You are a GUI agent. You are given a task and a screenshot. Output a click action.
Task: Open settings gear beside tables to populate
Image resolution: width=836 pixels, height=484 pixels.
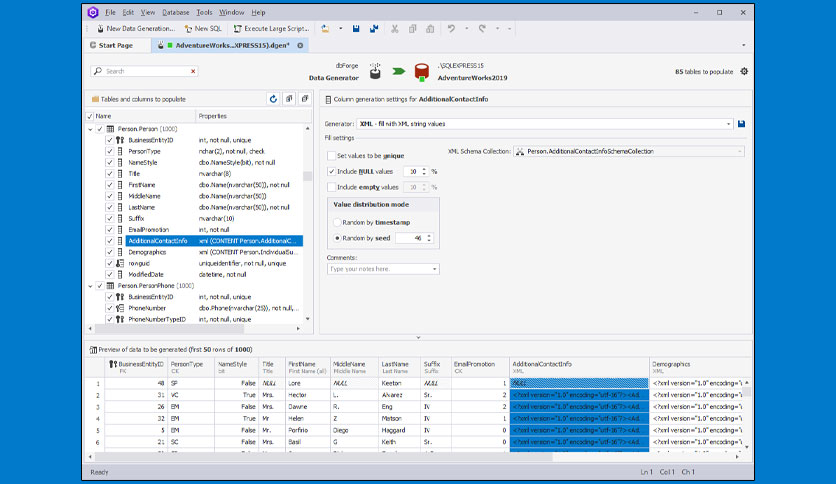pyautogui.click(x=744, y=71)
